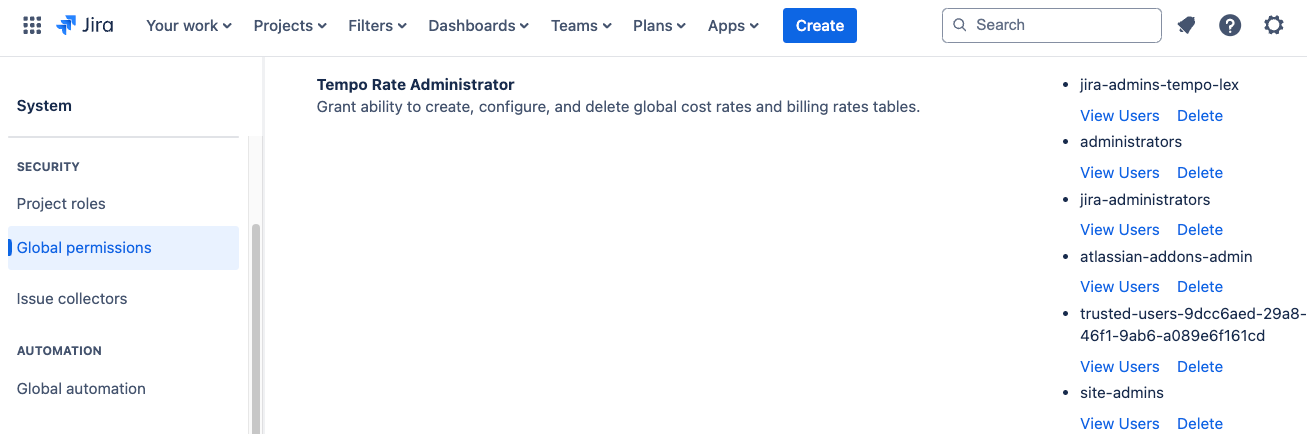Open the settings gear icon
This screenshot has width=1308, height=434.
point(1273,26)
